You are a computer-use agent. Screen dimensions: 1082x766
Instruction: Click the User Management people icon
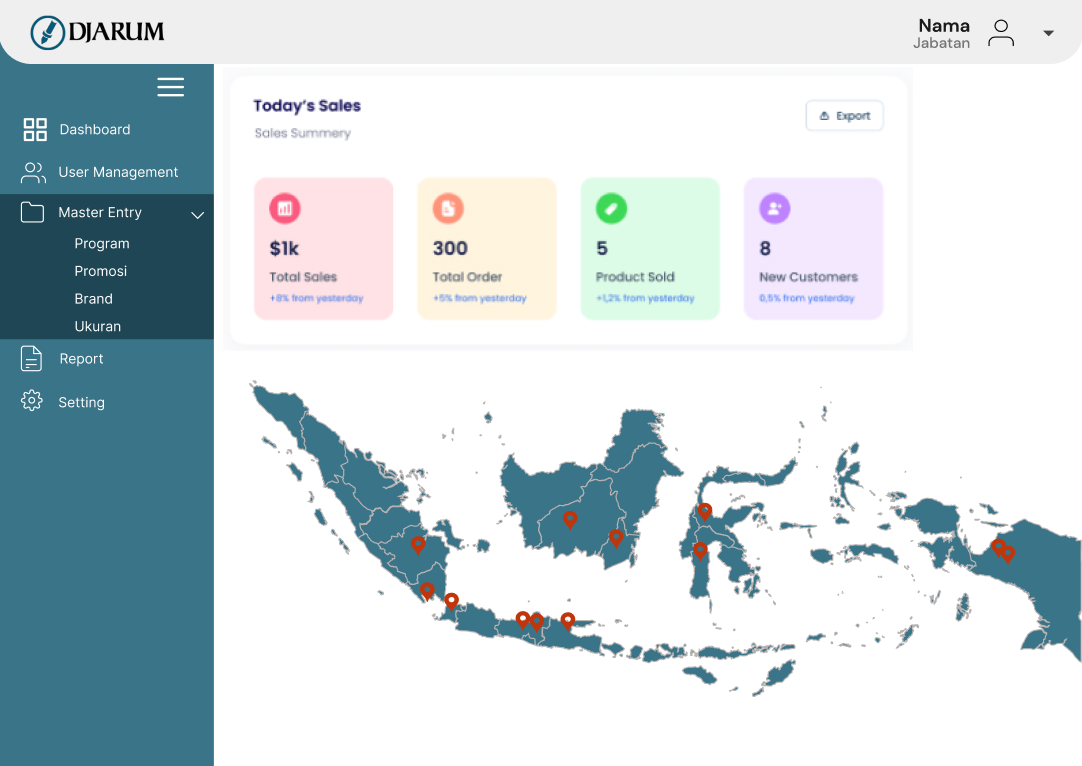pyautogui.click(x=33, y=172)
